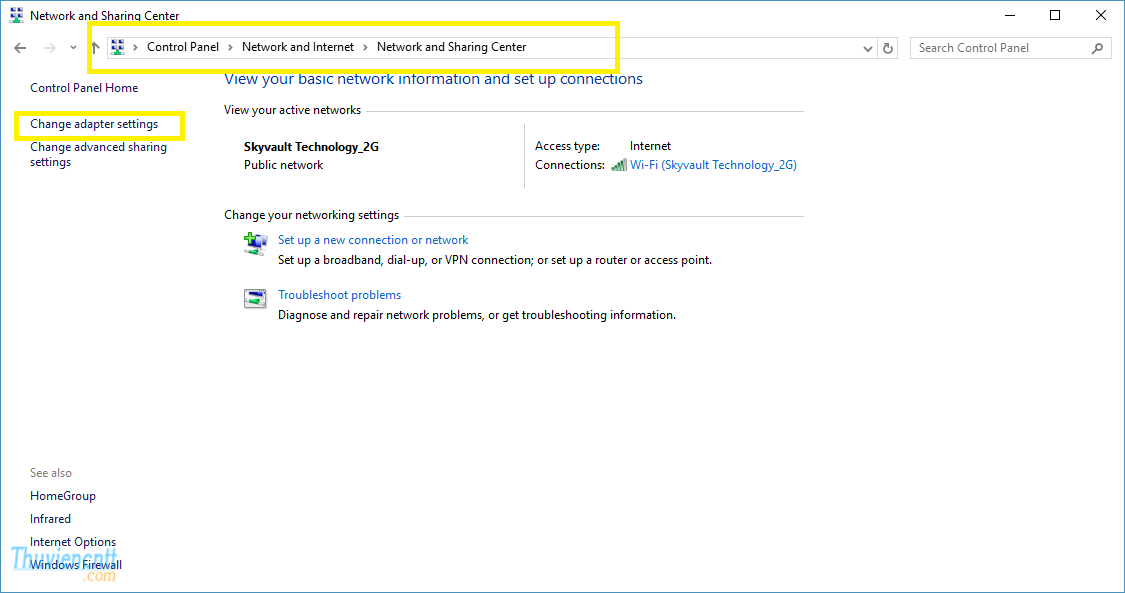This screenshot has width=1125, height=593.
Task: Open Troubleshoot problems link
Action: [339, 295]
